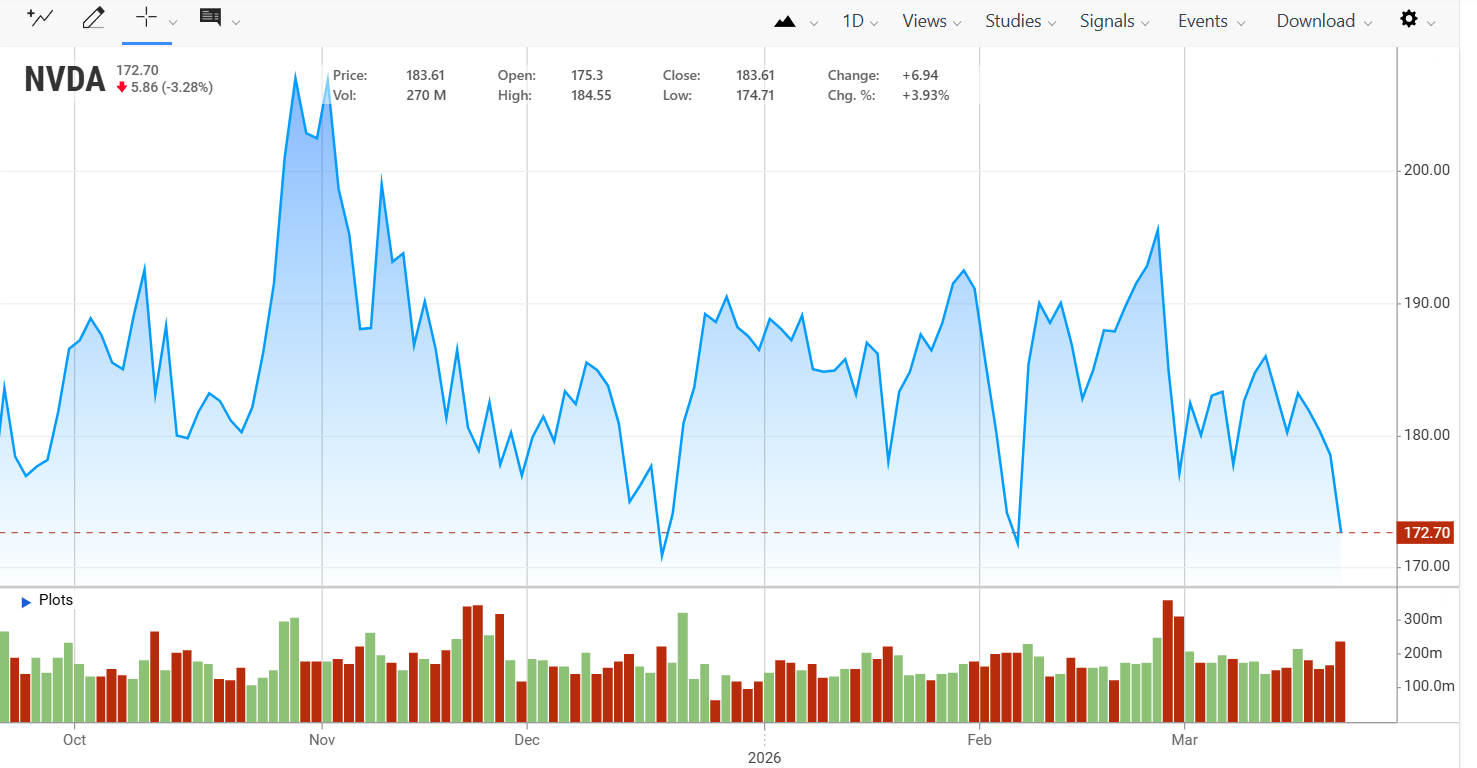Select the Vol value 270 M

point(426,96)
